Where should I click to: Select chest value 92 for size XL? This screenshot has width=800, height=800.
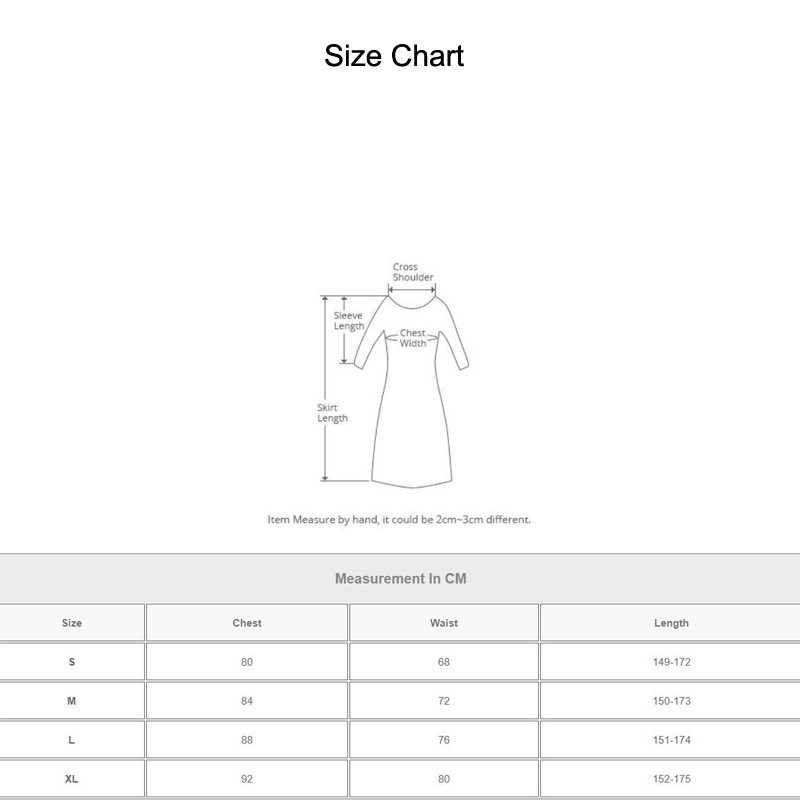coord(246,778)
